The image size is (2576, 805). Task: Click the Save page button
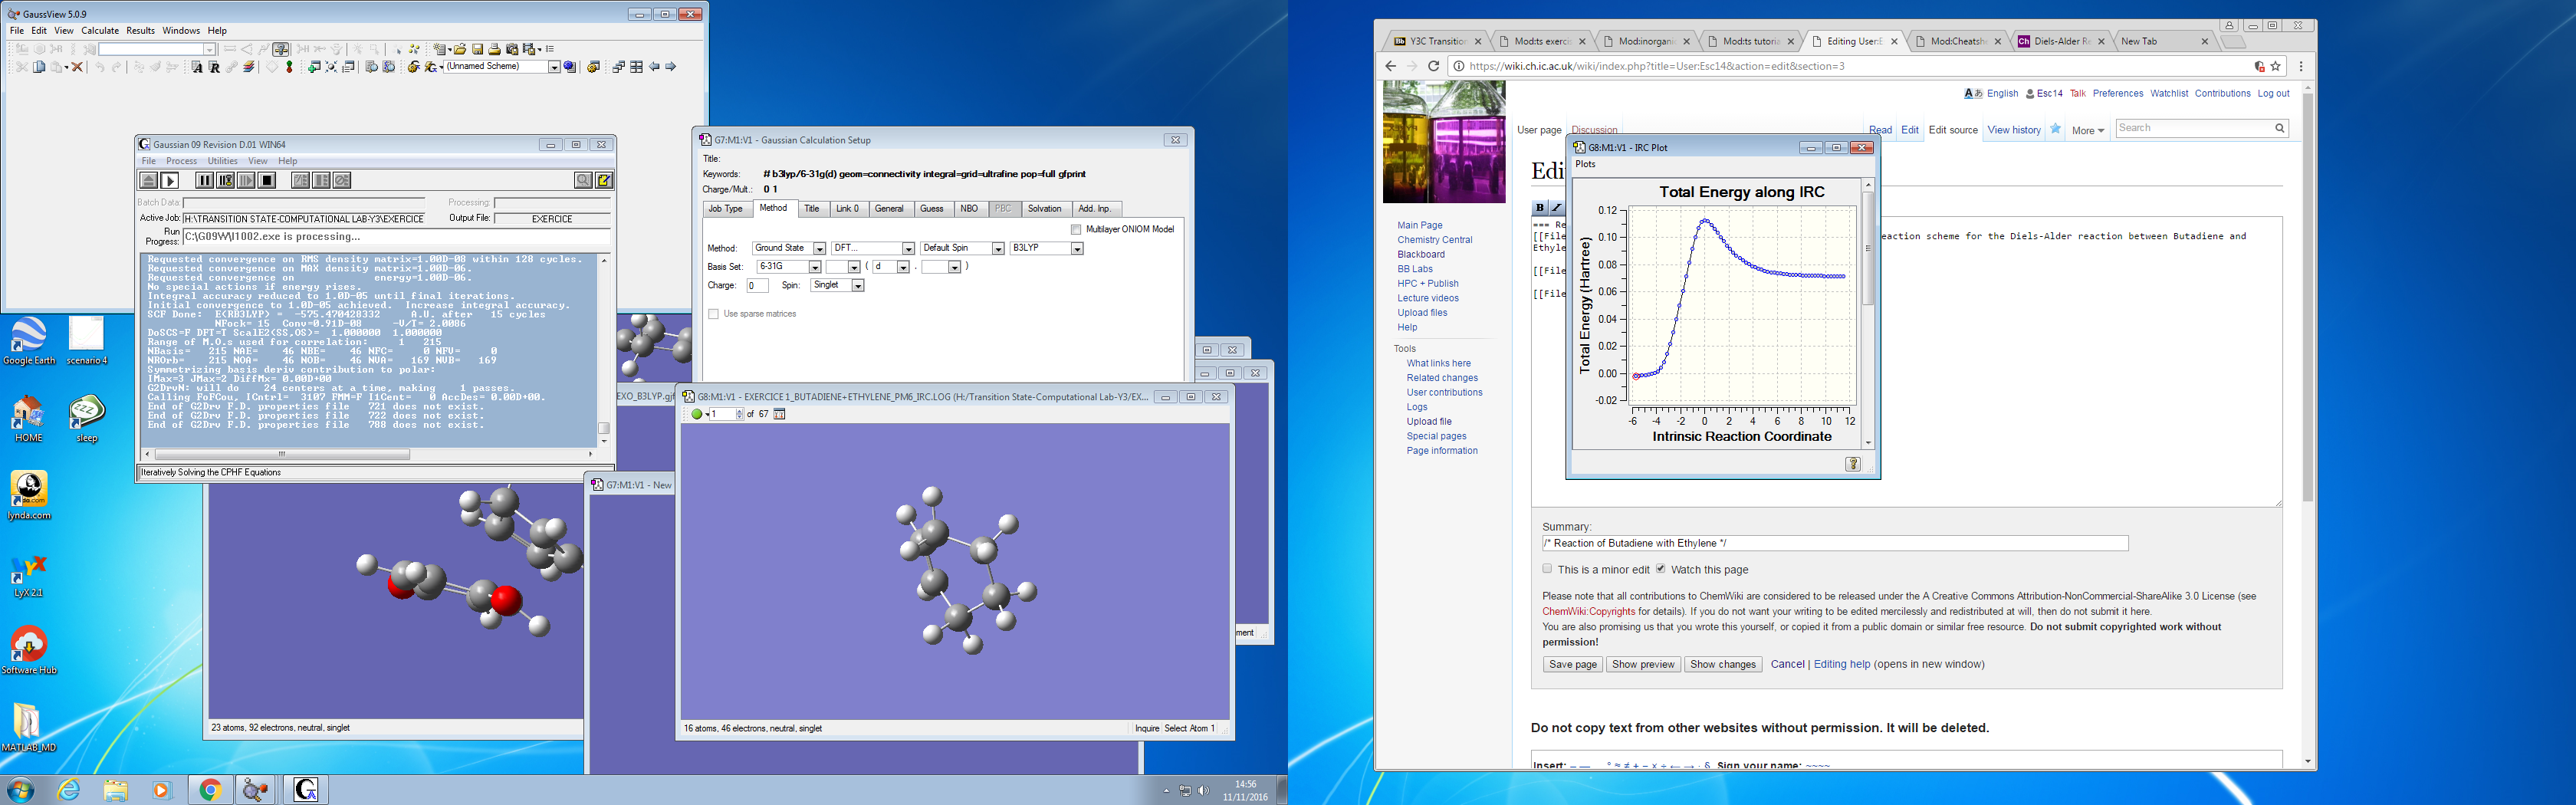click(x=1572, y=665)
